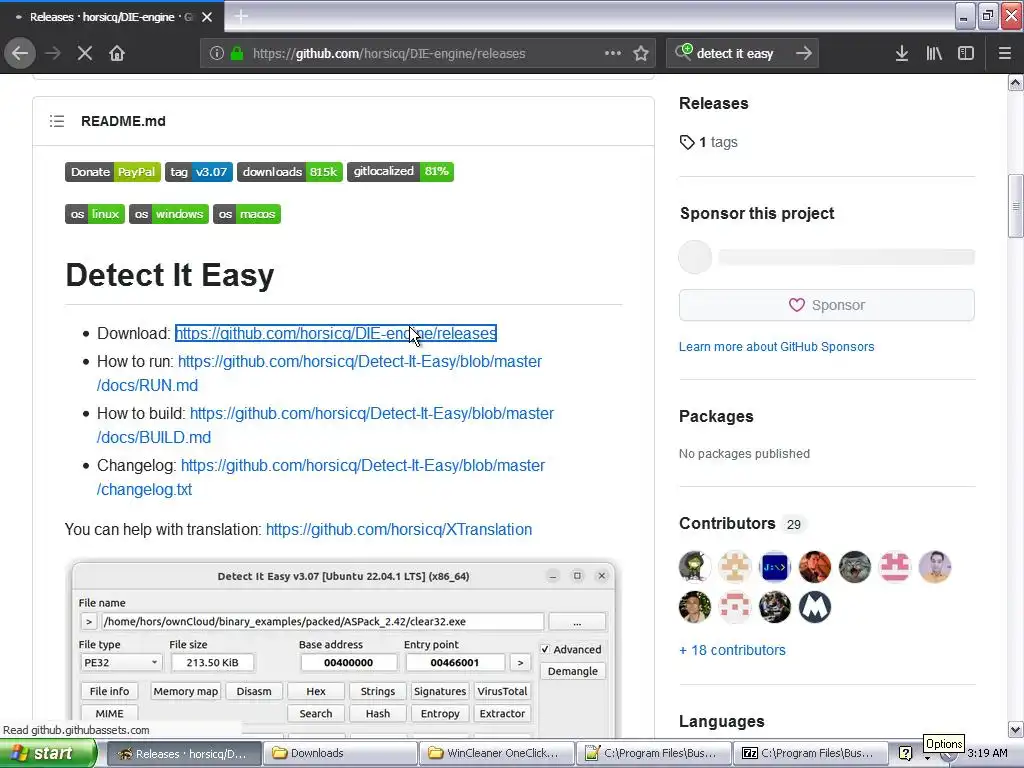Open a new browser tab
The width and height of the screenshot is (1024, 768).
241,16
